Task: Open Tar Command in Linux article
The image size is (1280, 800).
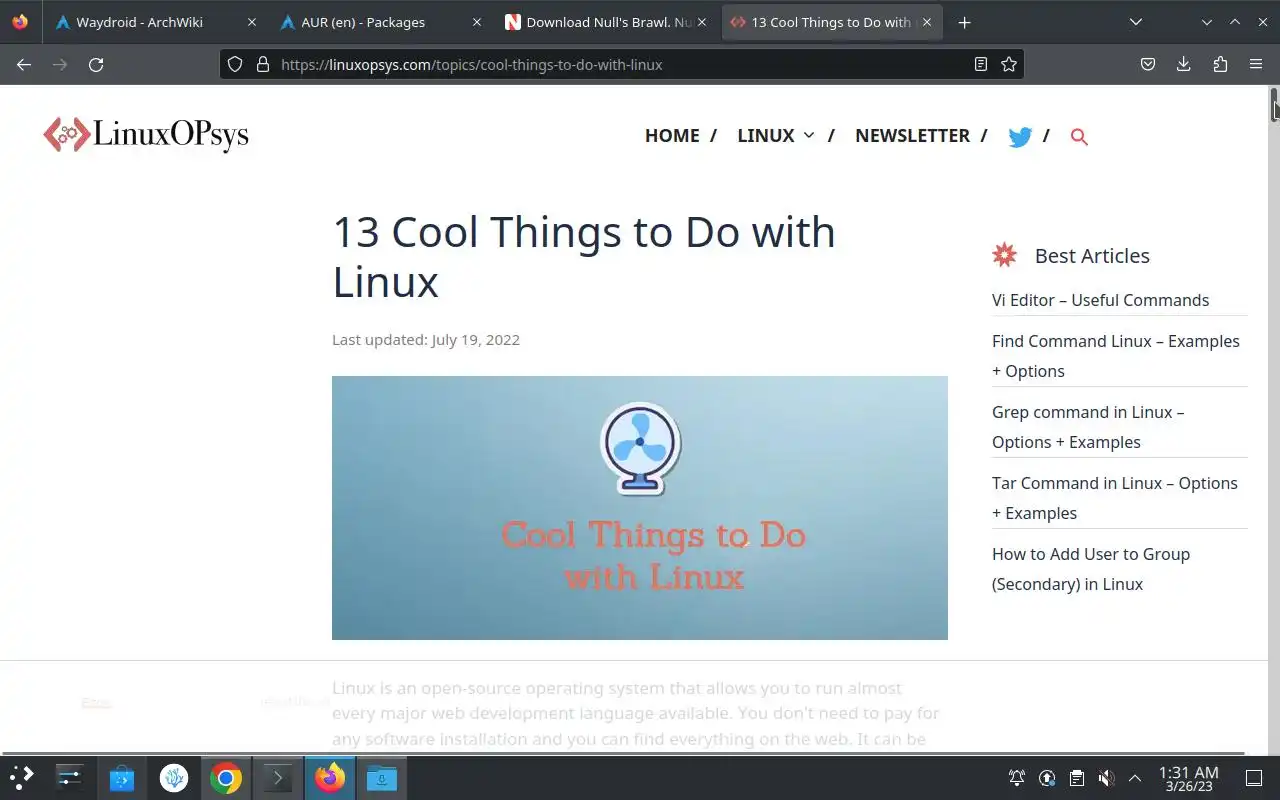Action: [x=1115, y=498]
